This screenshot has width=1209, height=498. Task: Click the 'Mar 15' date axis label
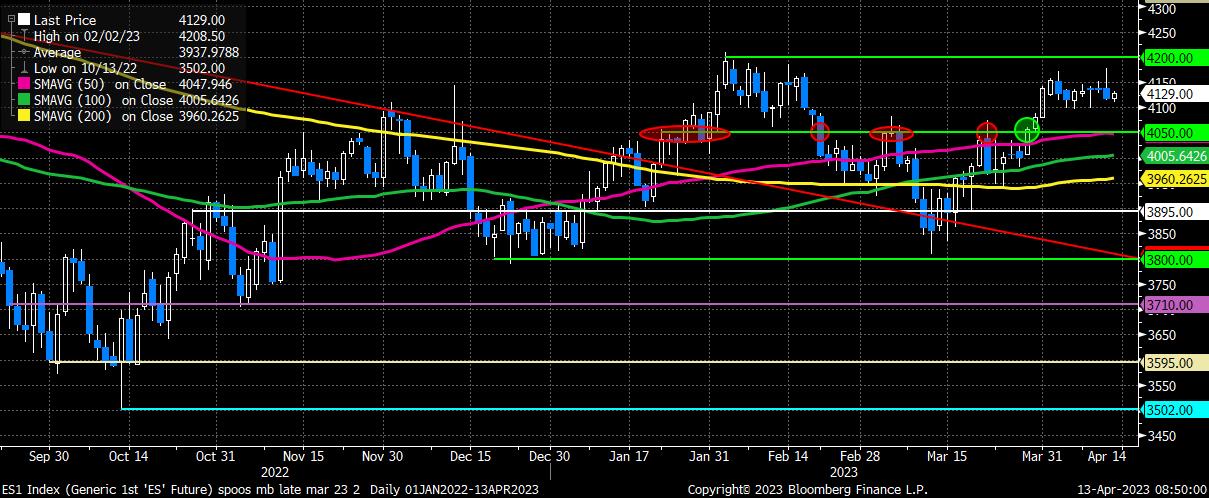click(x=945, y=455)
